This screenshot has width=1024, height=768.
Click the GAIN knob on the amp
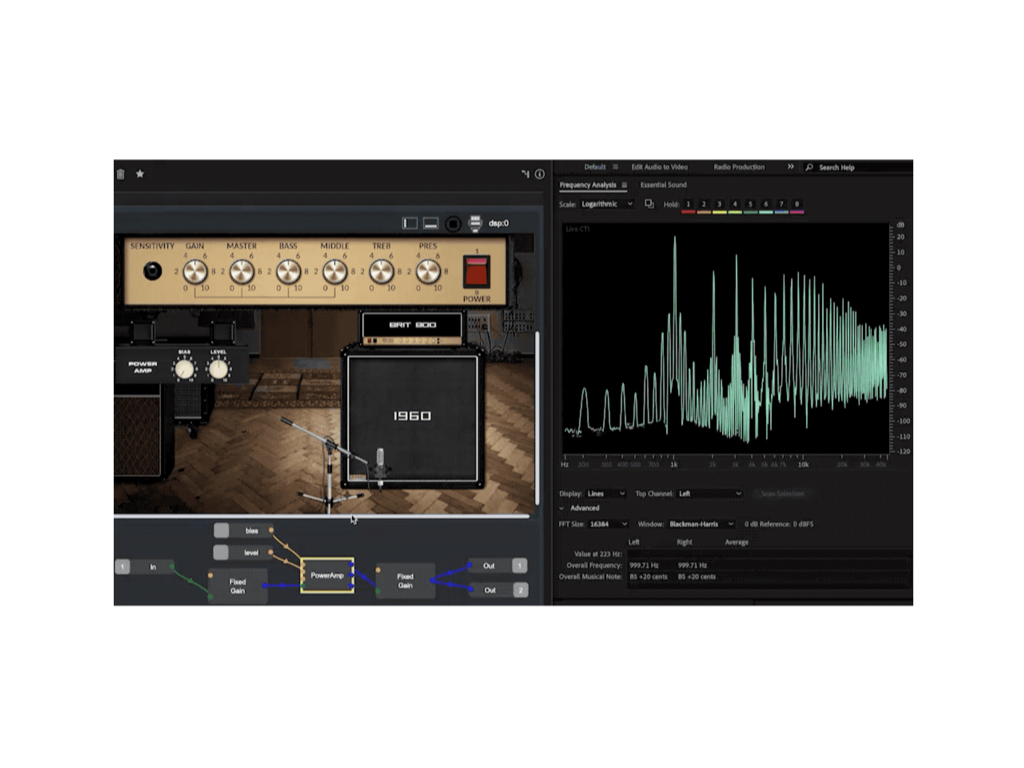tap(195, 271)
